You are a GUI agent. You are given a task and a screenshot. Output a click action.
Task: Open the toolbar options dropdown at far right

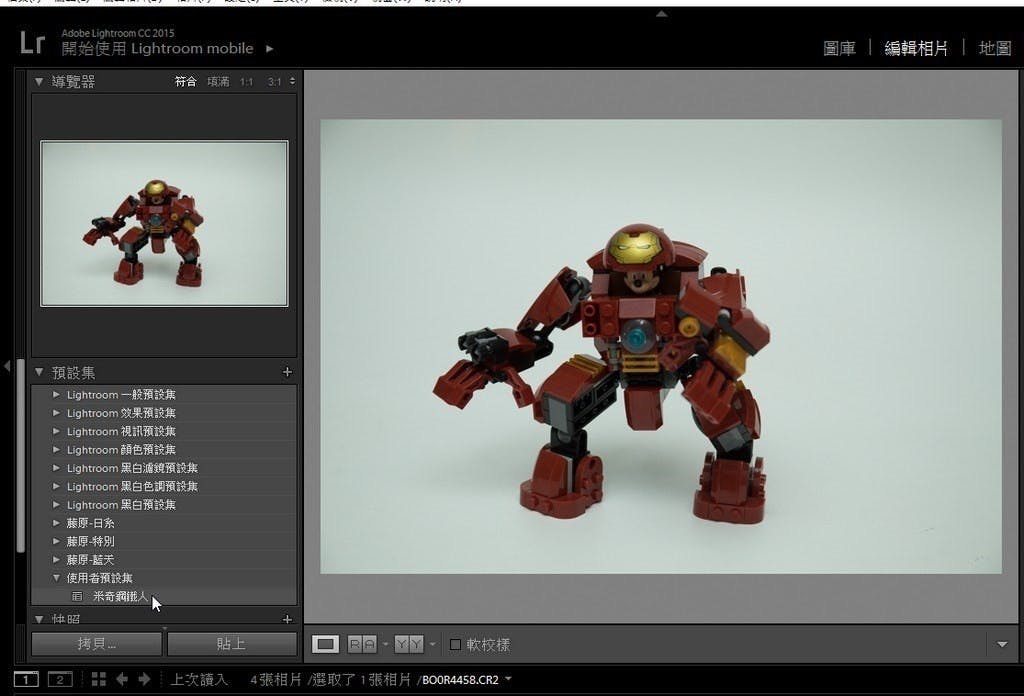point(1002,644)
